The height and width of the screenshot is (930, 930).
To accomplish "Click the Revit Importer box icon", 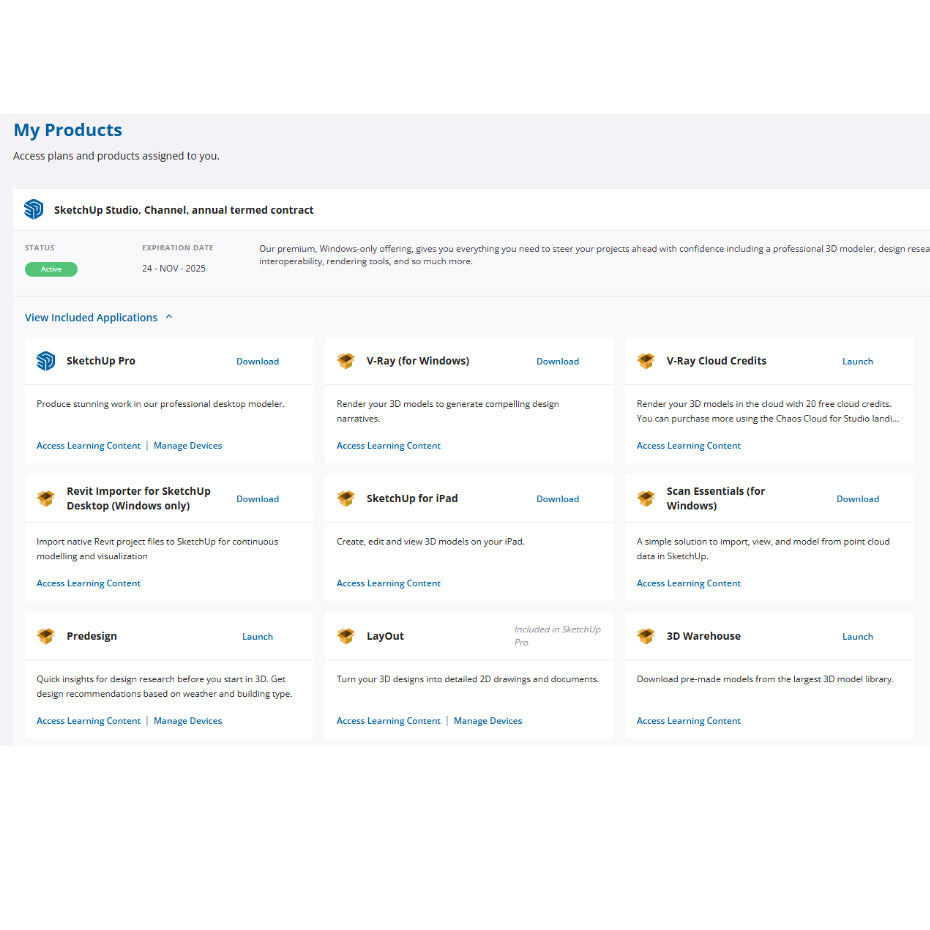I will (46, 498).
